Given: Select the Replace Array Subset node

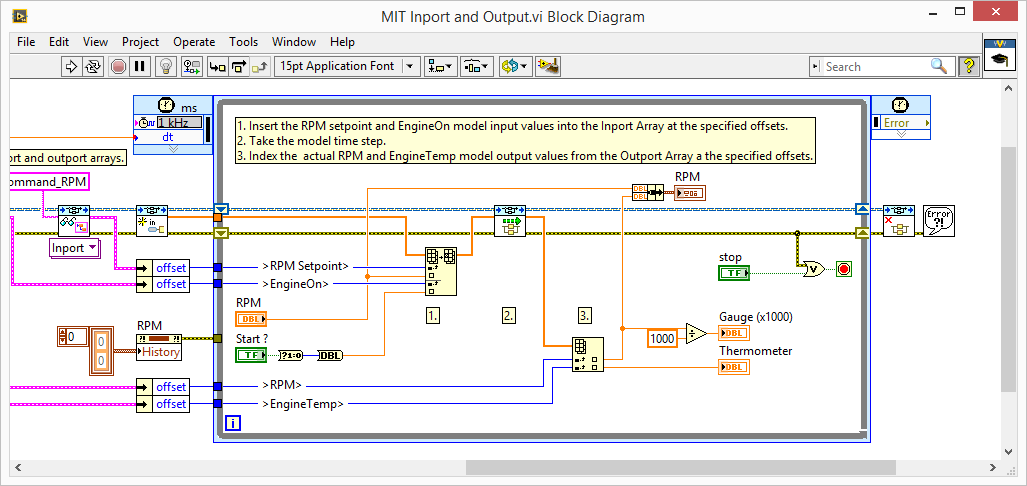Looking at the screenshot, I should [x=441, y=271].
